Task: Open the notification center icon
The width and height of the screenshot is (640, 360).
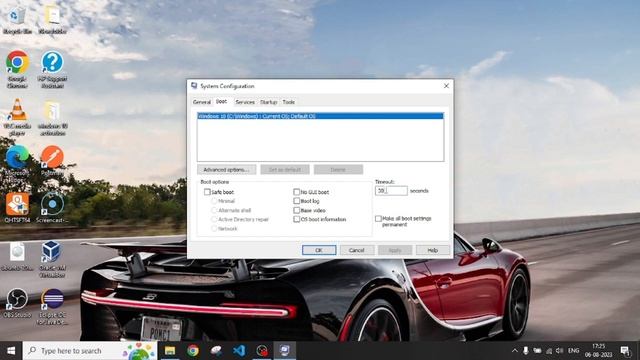Action: [x=625, y=351]
